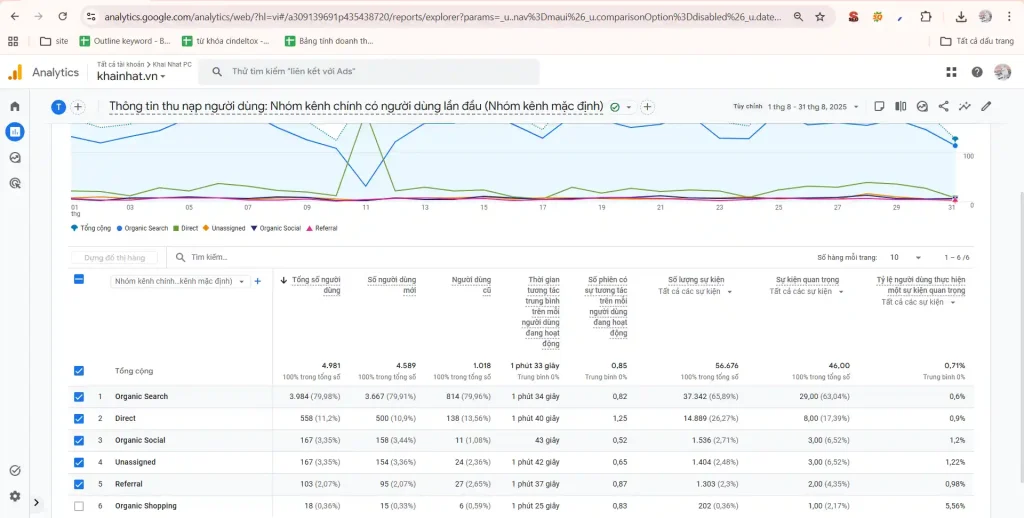Image resolution: width=1024 pixels, height=518 pixels.
Task: Sort by Người dùng cũ column
Action: coord(472,285)
